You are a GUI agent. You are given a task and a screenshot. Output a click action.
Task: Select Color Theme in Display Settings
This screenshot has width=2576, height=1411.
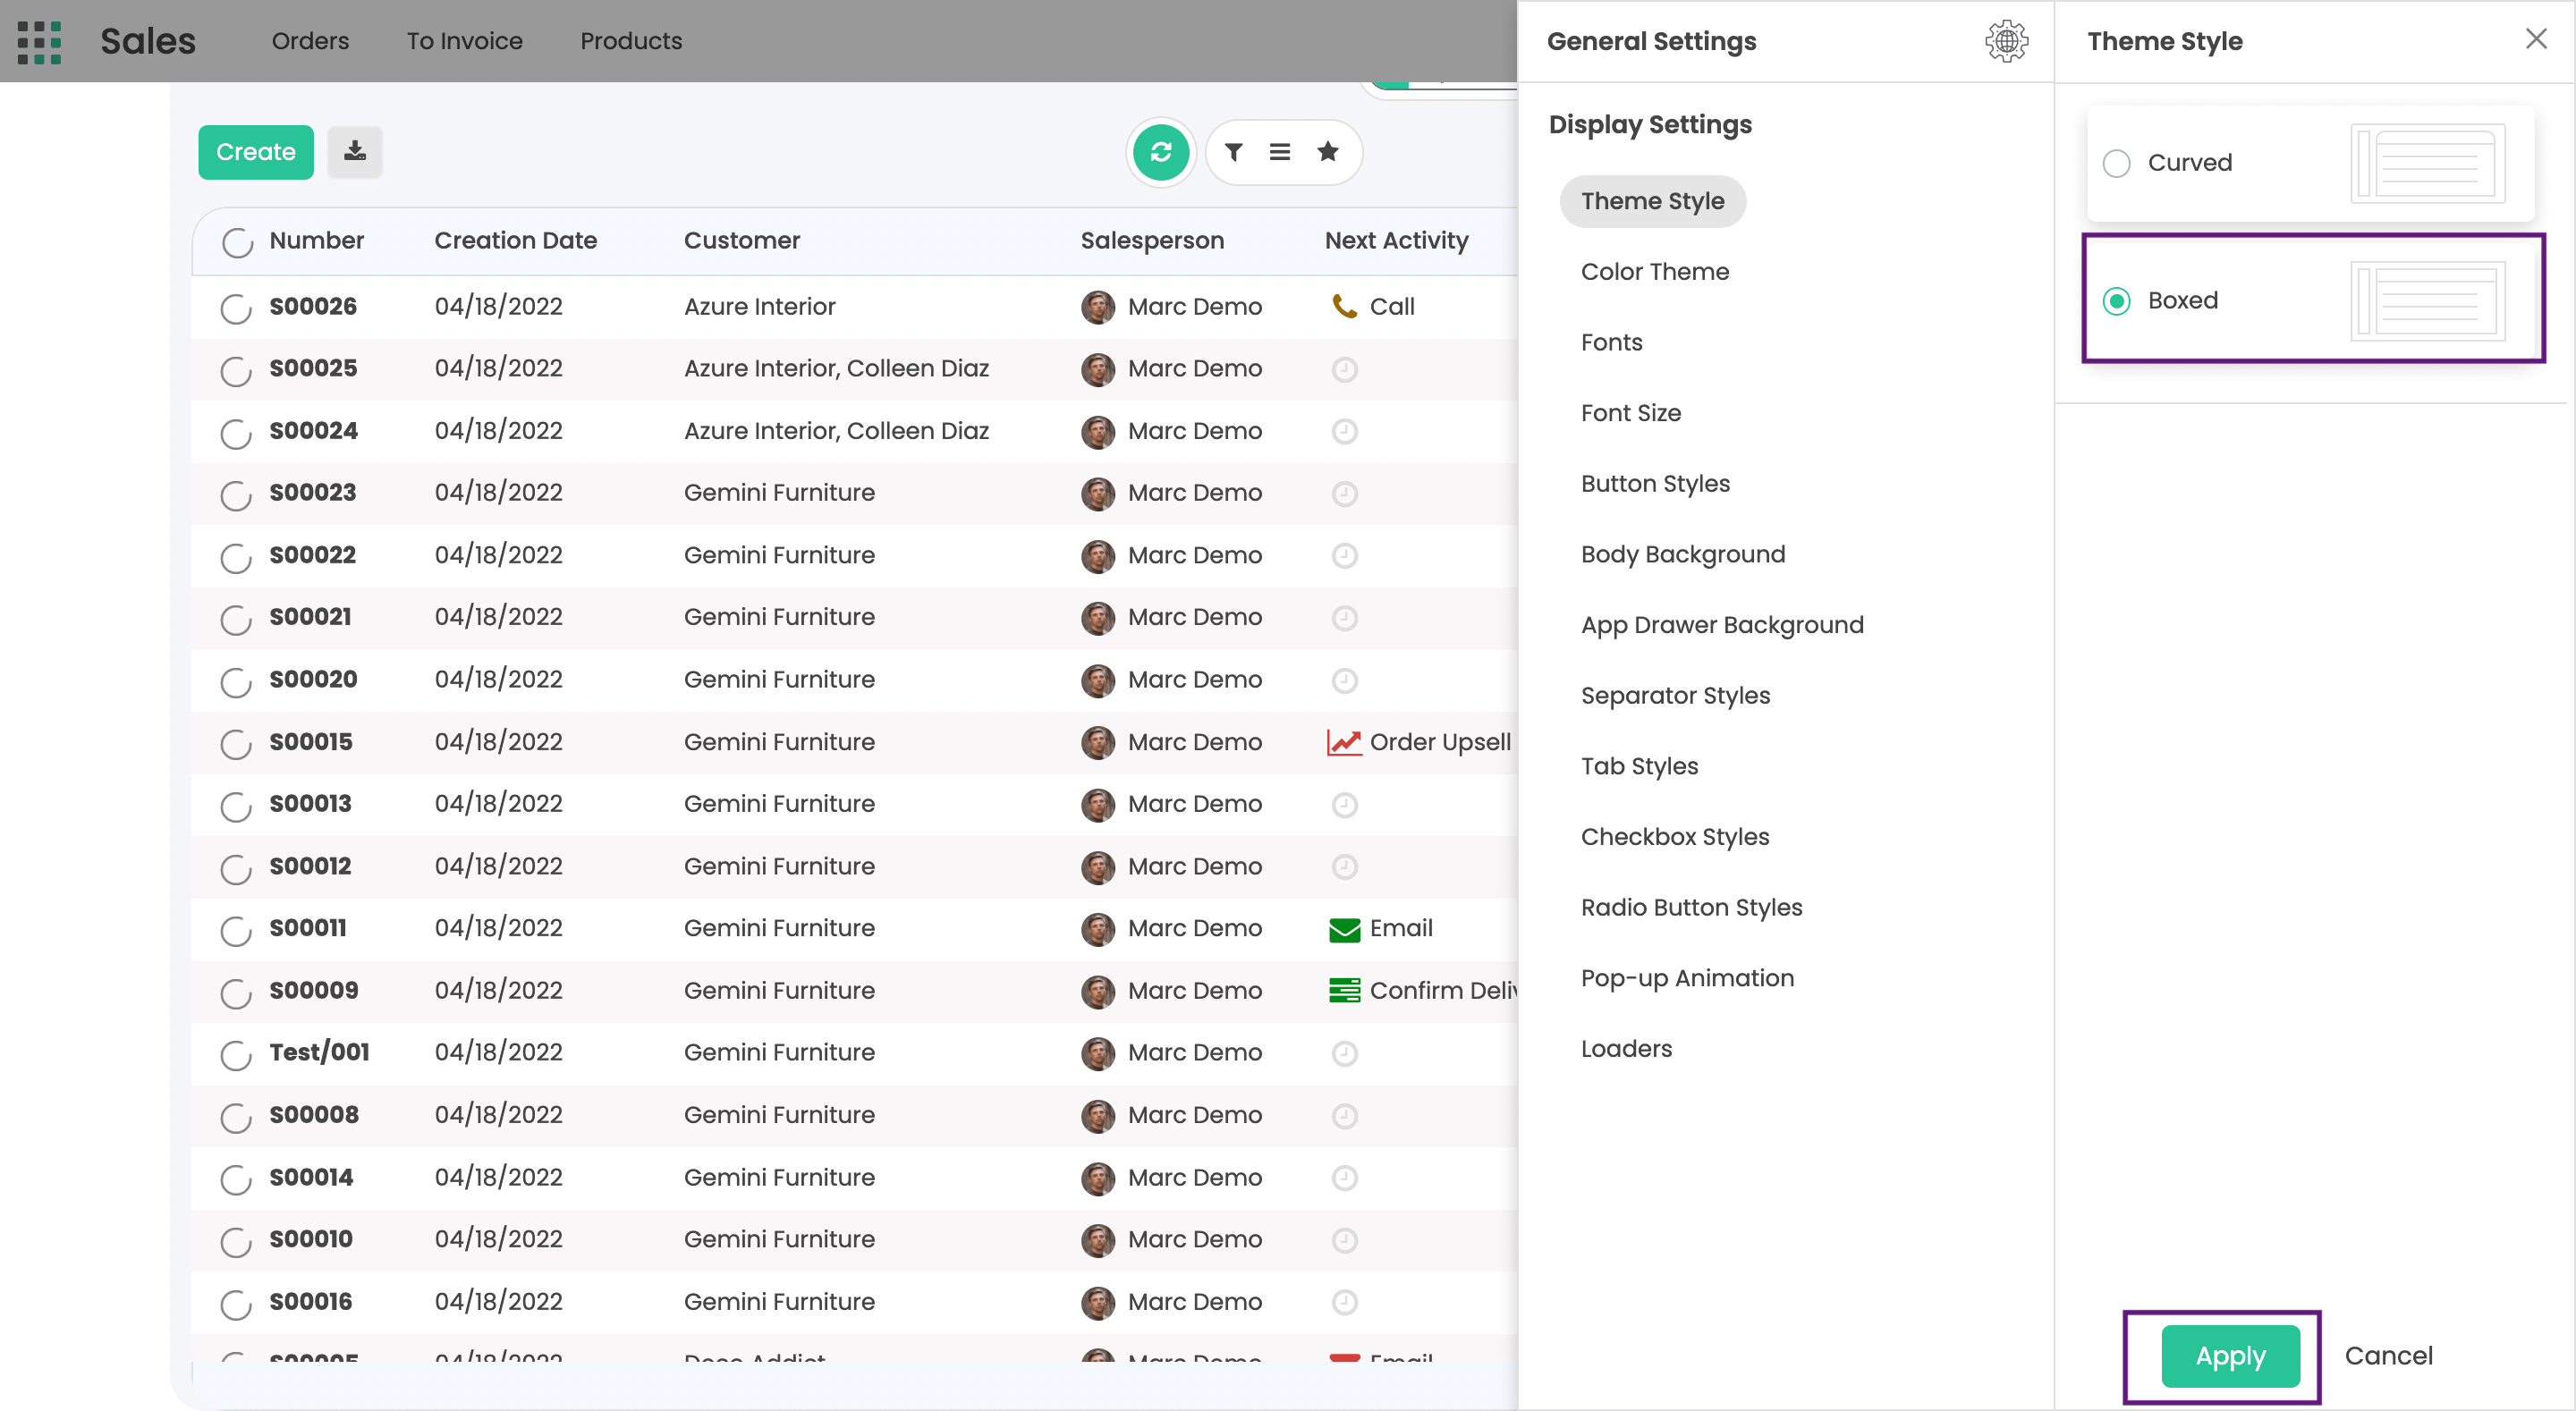[x=1654, y=272]
